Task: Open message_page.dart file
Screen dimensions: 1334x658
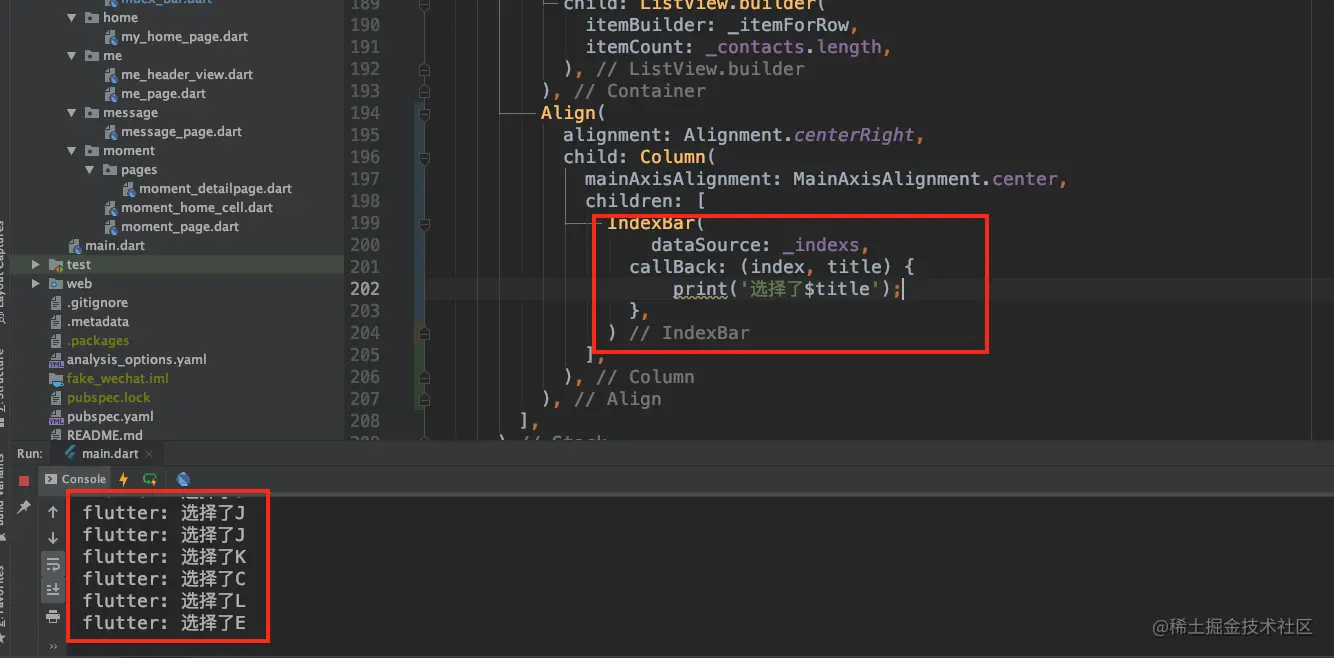Action: coord(181,132)
